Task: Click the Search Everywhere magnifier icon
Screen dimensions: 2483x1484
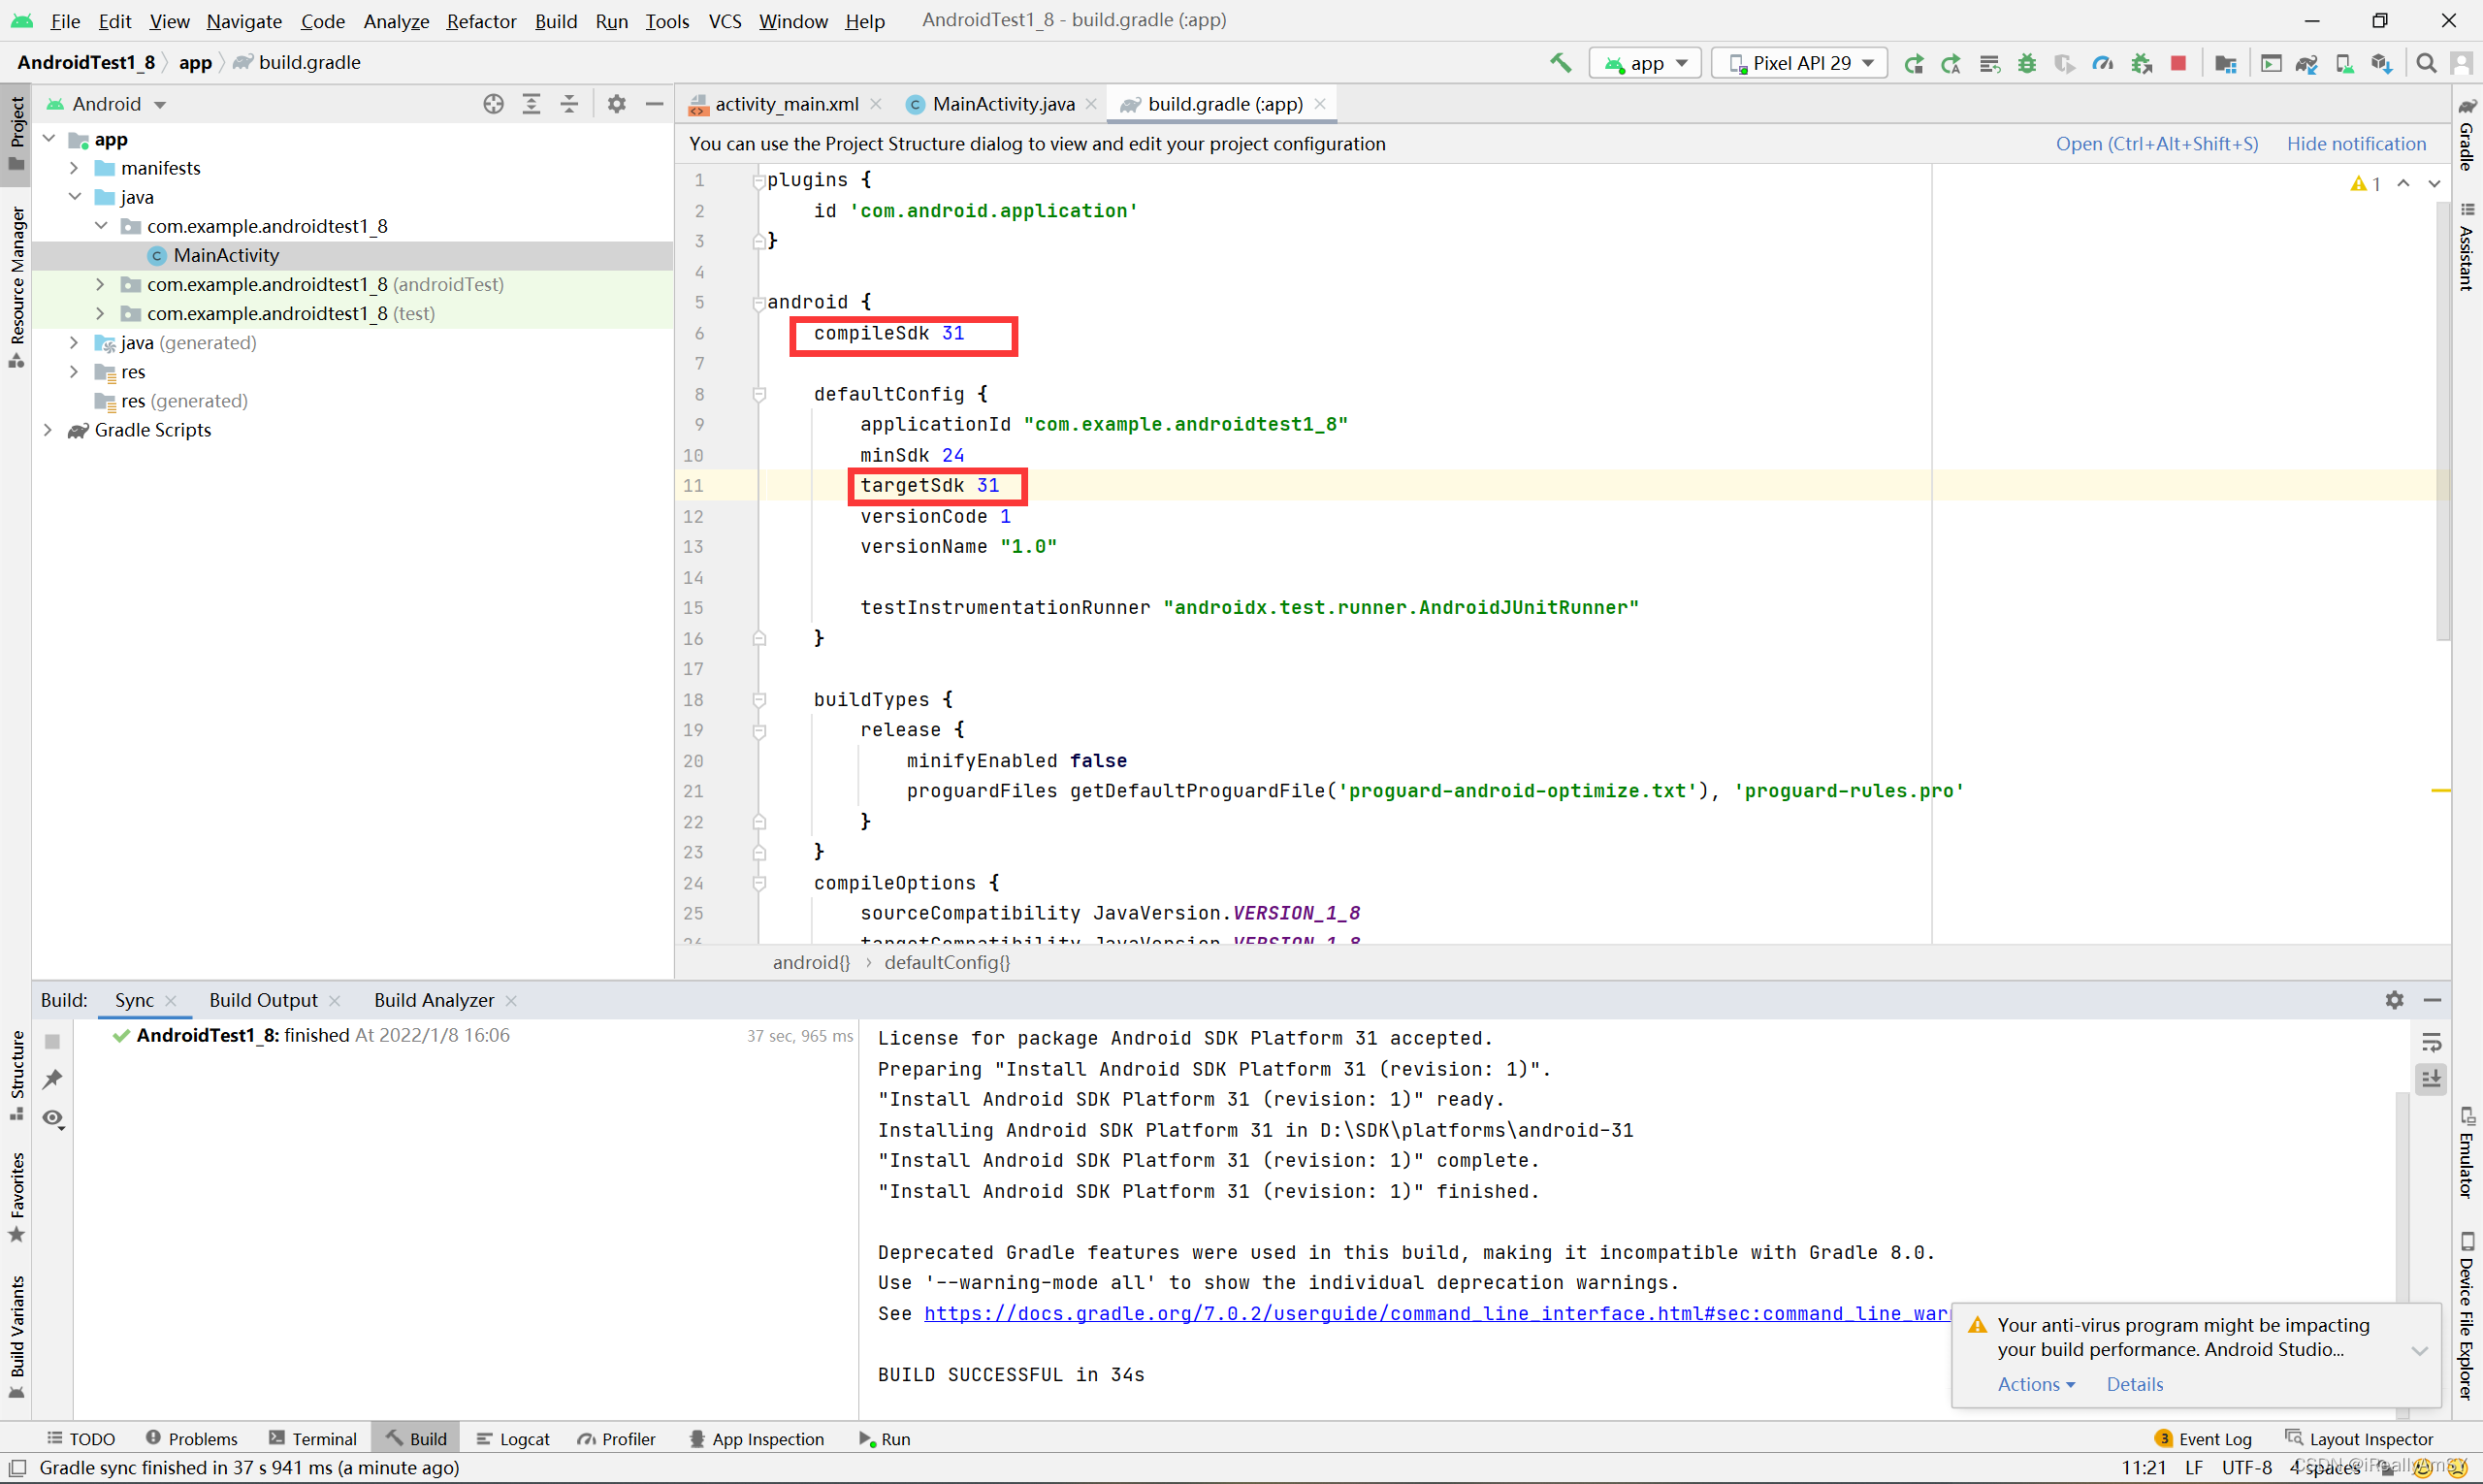Action: 2426,64
